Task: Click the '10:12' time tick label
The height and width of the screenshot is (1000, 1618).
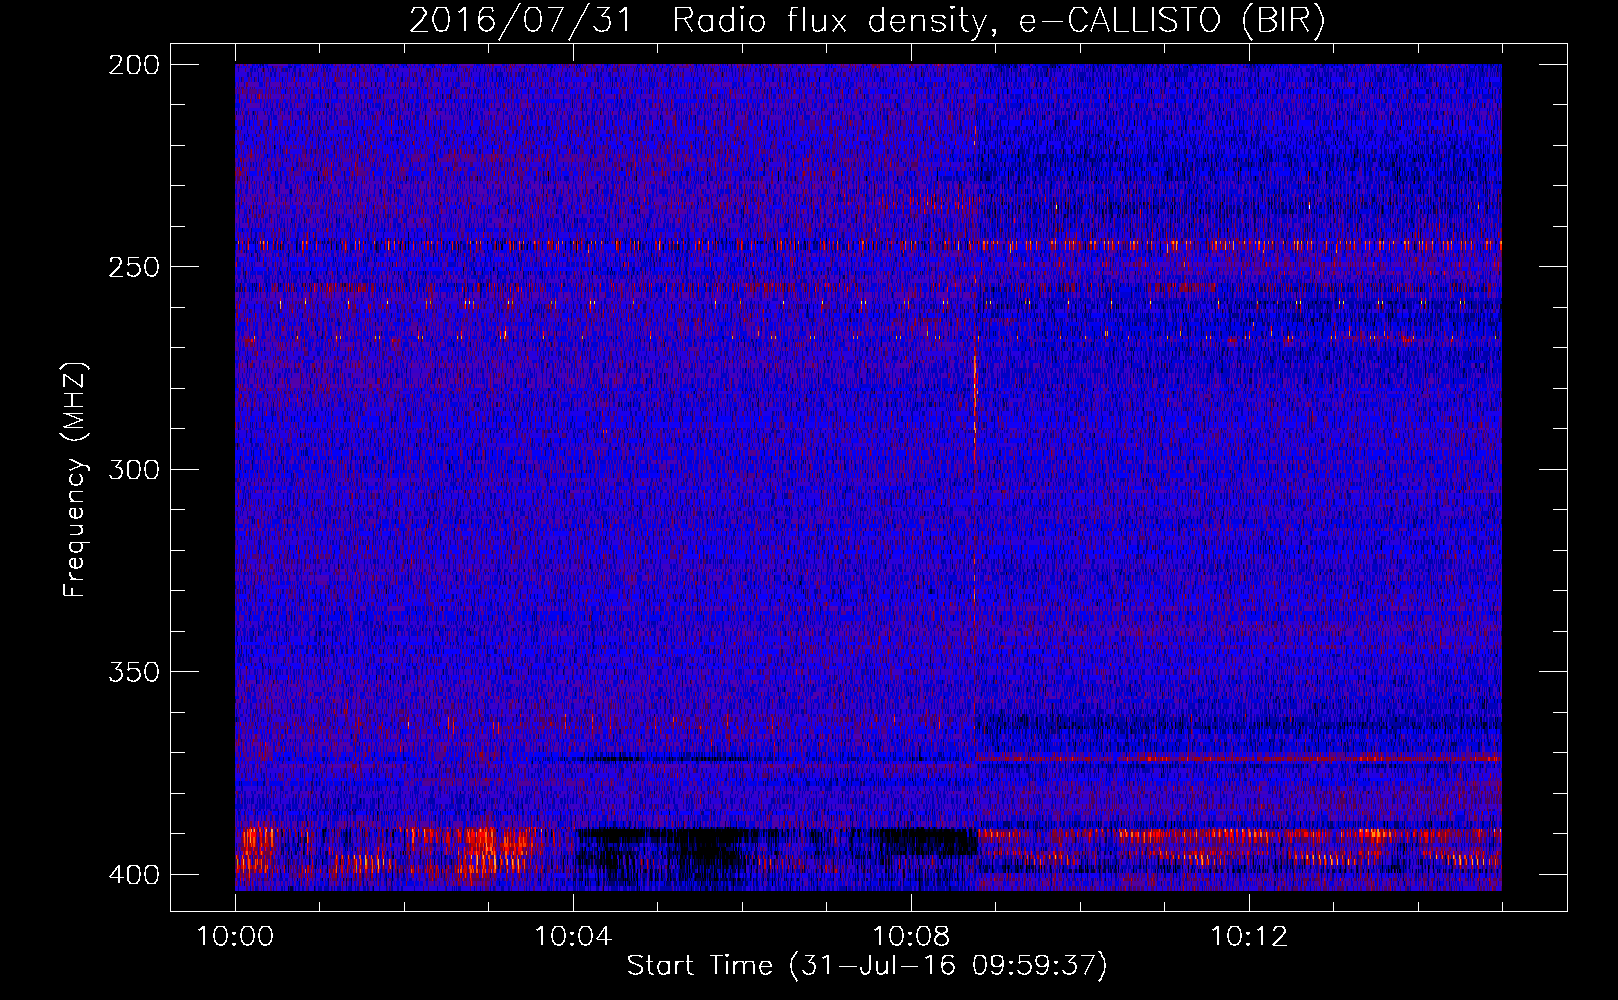Action: [x=1249, y=937]
